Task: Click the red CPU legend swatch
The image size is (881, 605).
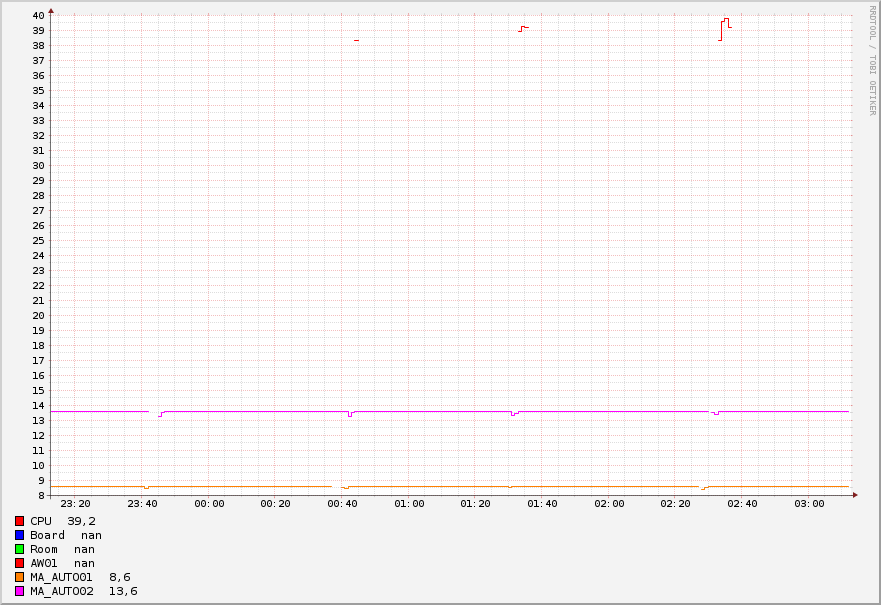Action: coord(19,521)
